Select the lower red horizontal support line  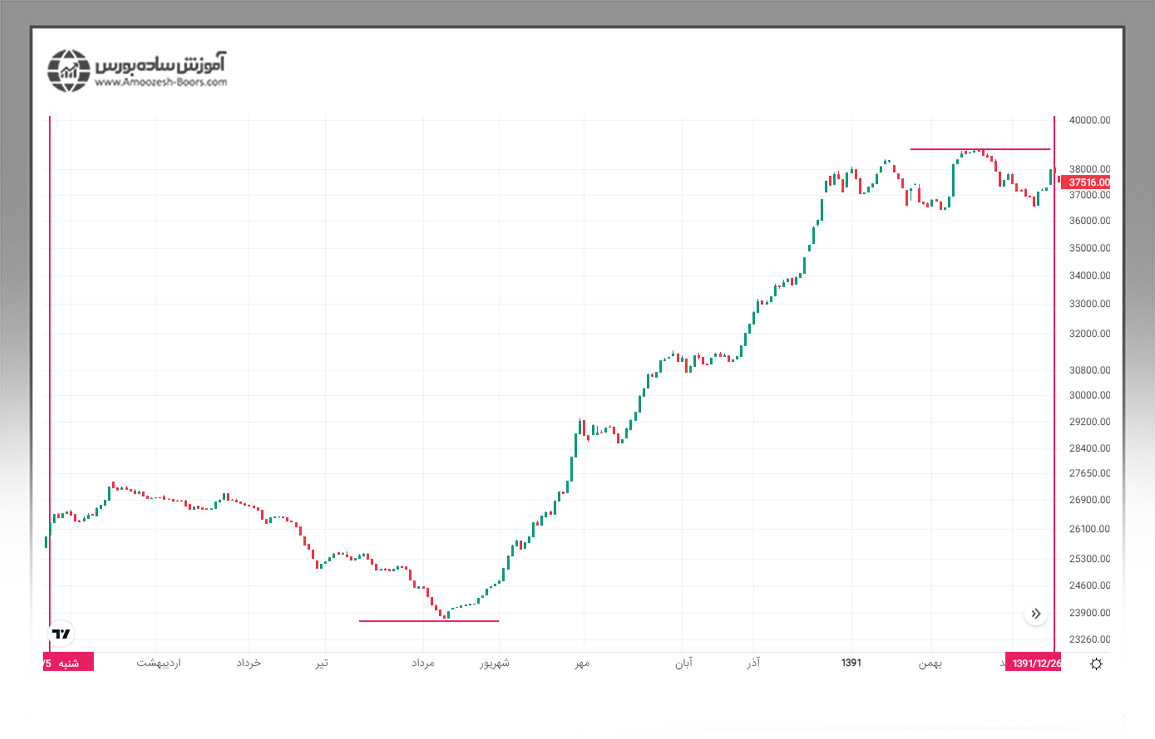428,621
